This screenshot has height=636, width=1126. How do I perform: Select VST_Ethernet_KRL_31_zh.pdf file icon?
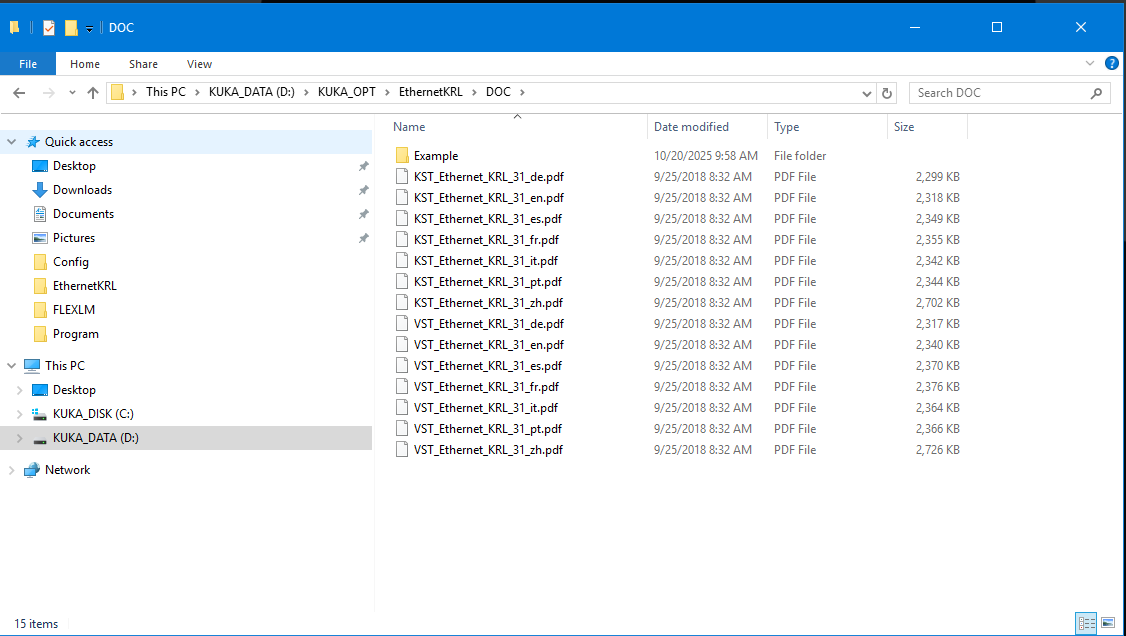(x=402, y=449)
